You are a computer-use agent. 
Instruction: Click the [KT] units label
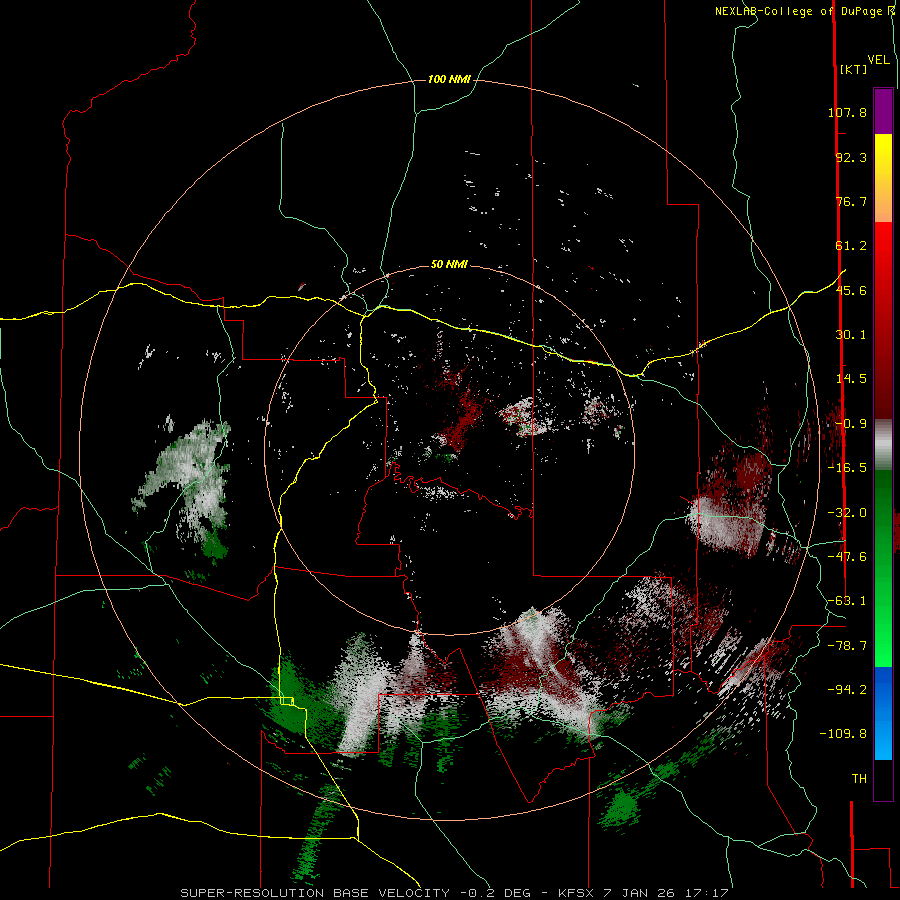click(854, 69)
